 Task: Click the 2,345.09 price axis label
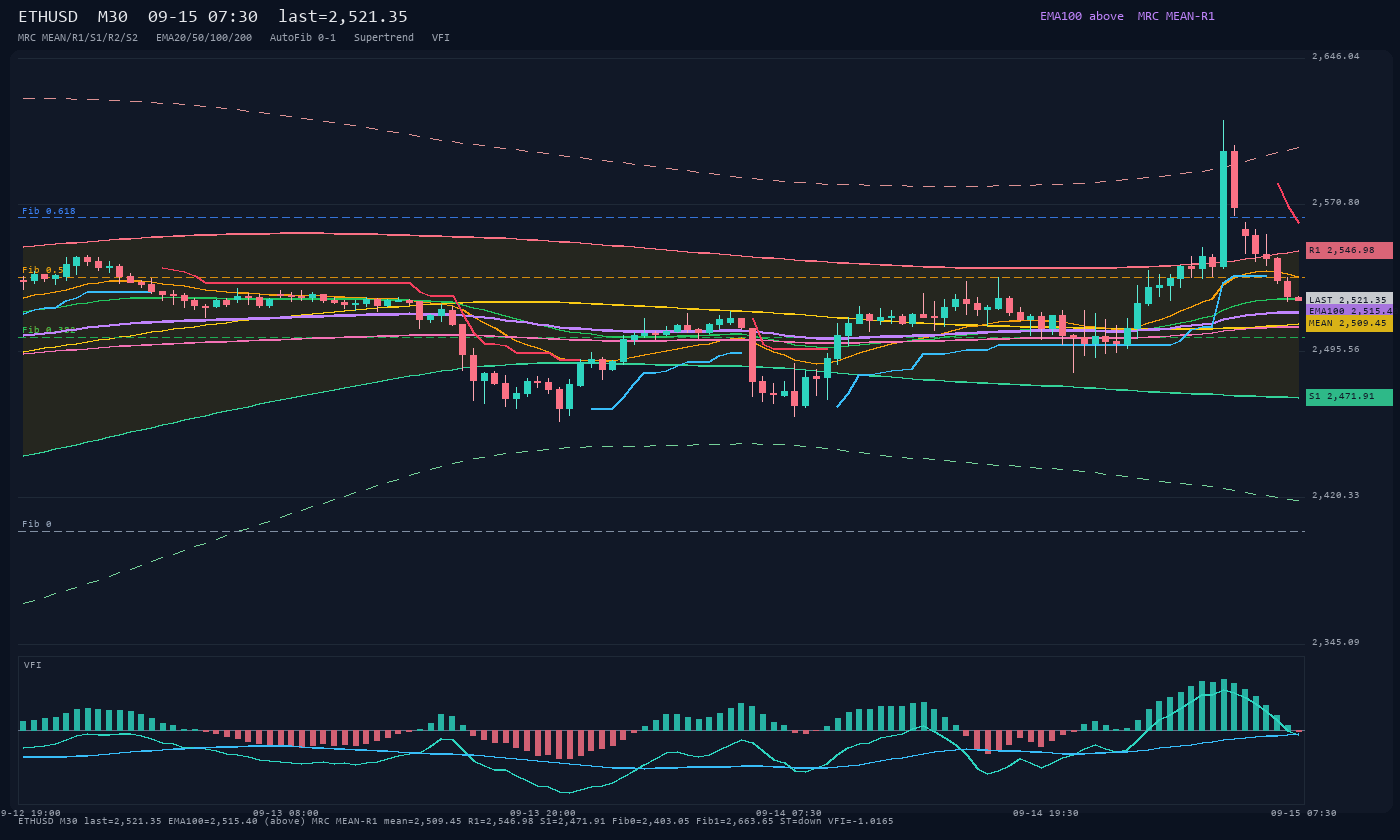(1336, 642)
